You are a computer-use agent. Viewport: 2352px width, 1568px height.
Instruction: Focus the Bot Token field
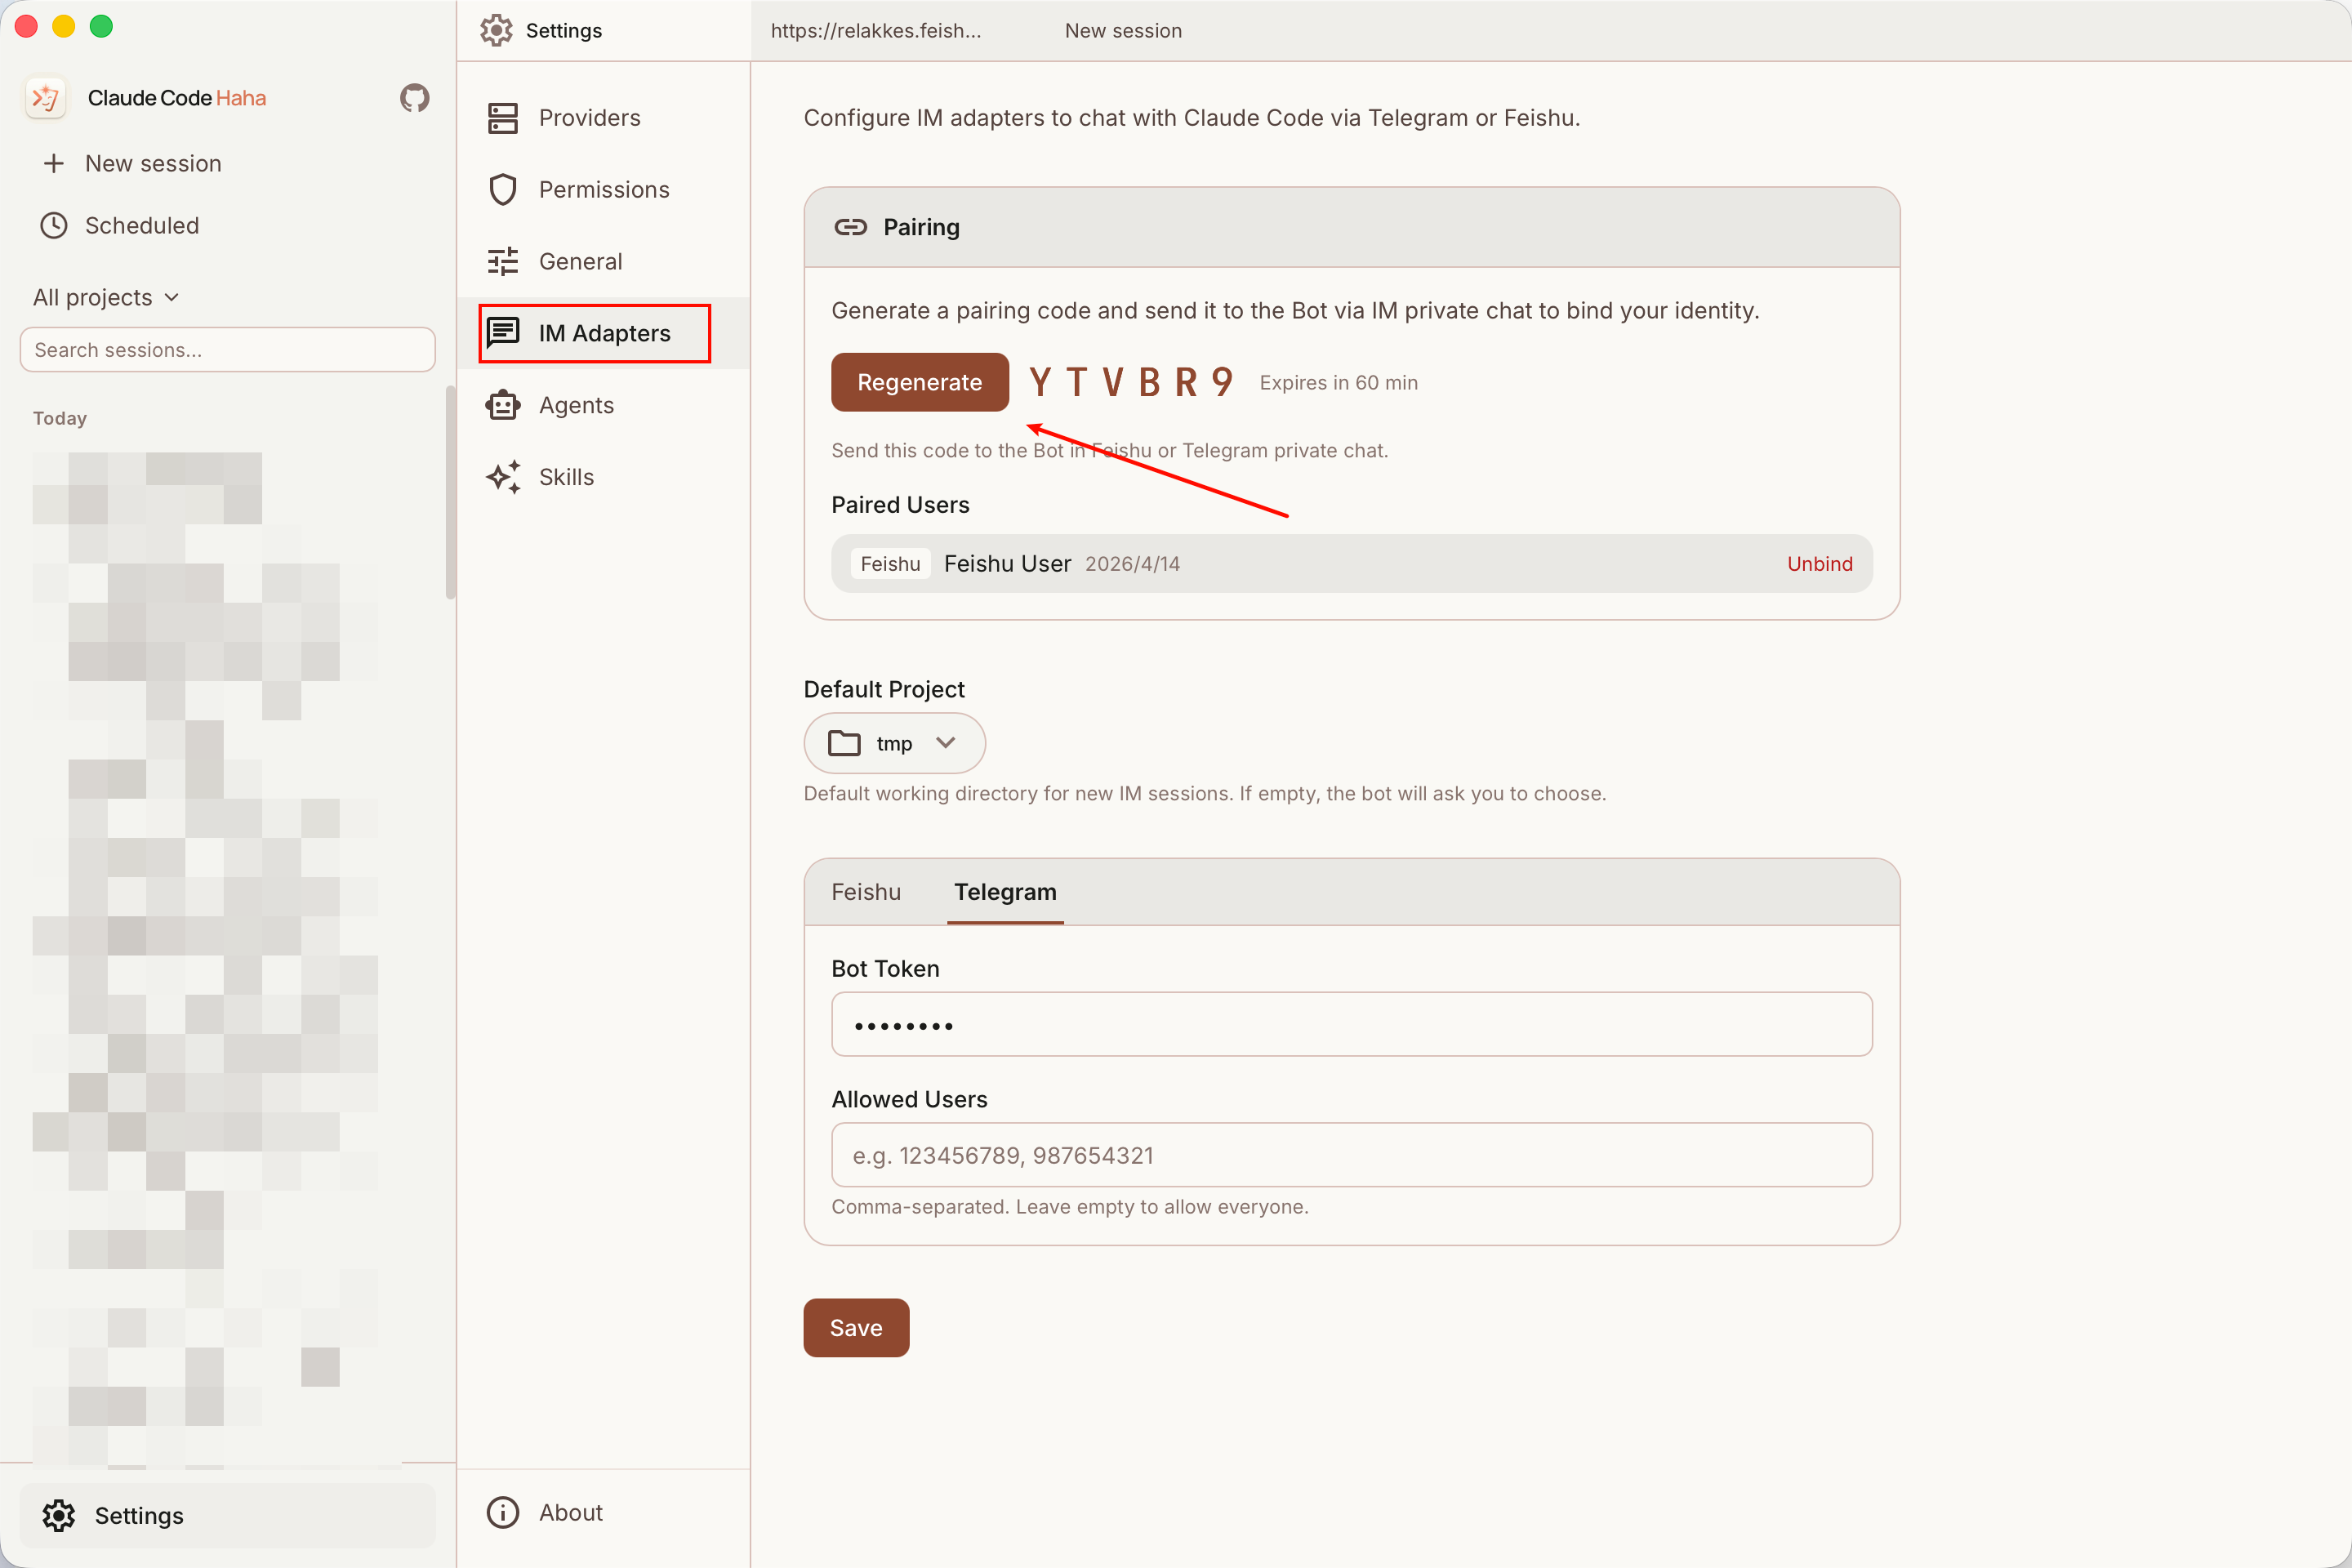tap(1351, 1025)
